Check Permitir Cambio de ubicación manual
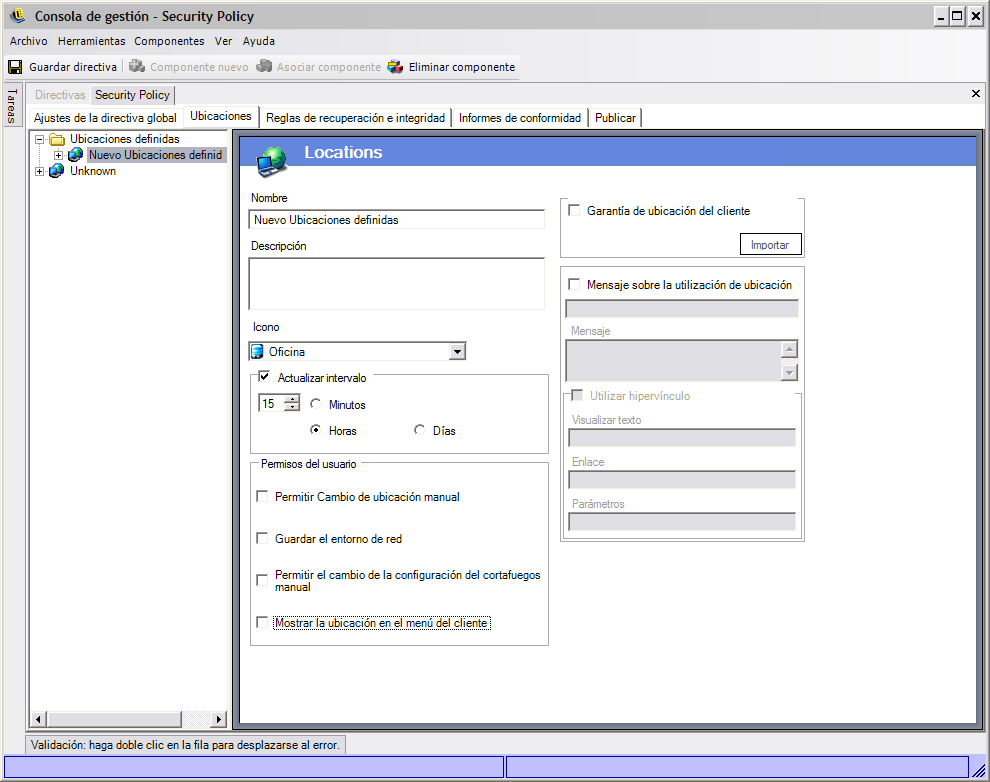The width and height of the screenshot is (990, 782). coord(262,496)
